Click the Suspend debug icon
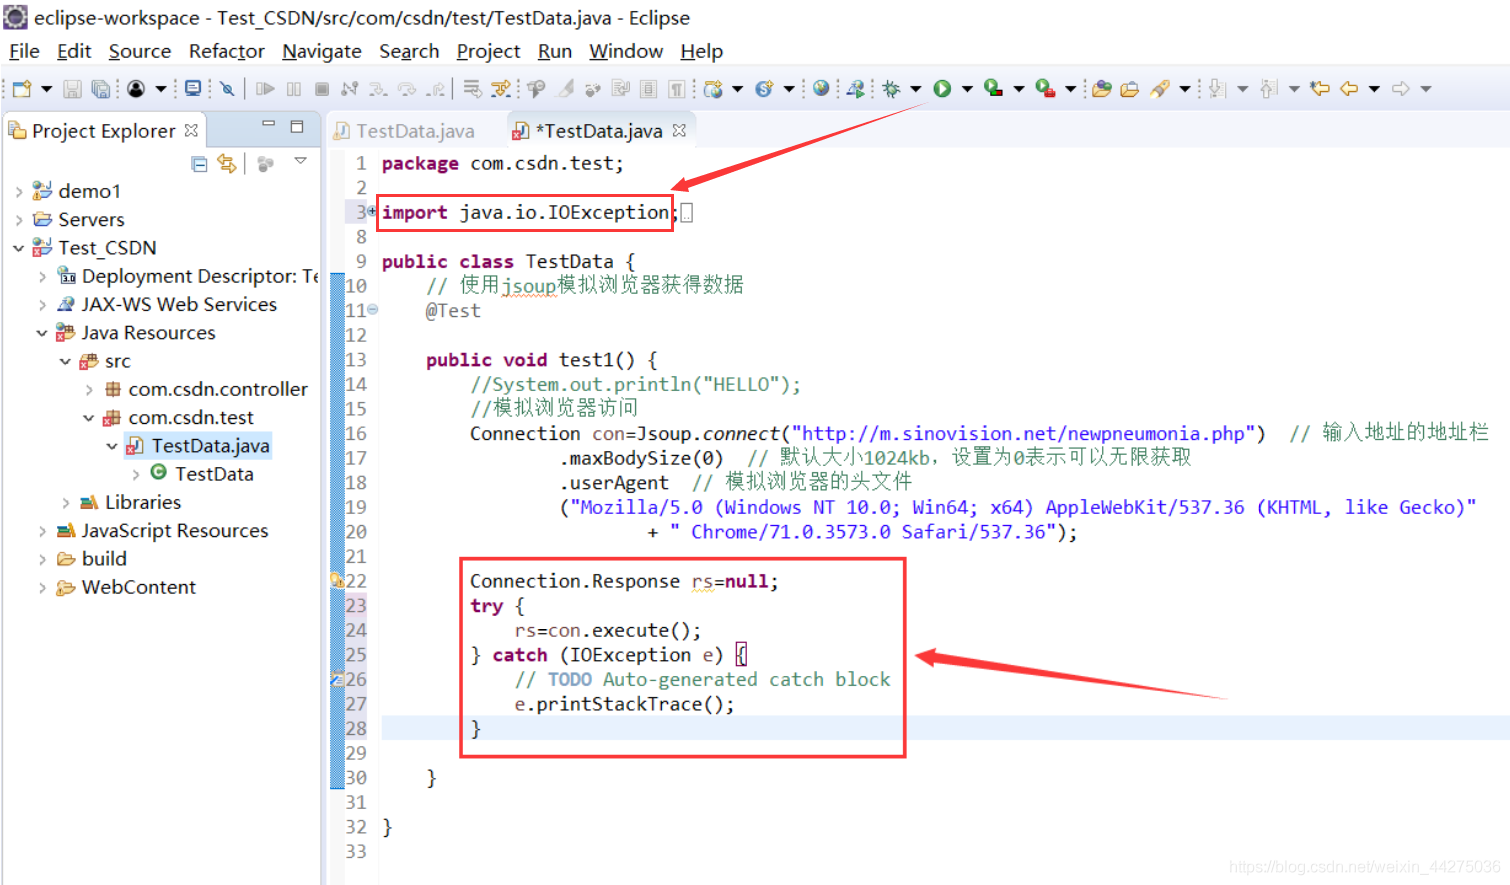 [294, 89]
